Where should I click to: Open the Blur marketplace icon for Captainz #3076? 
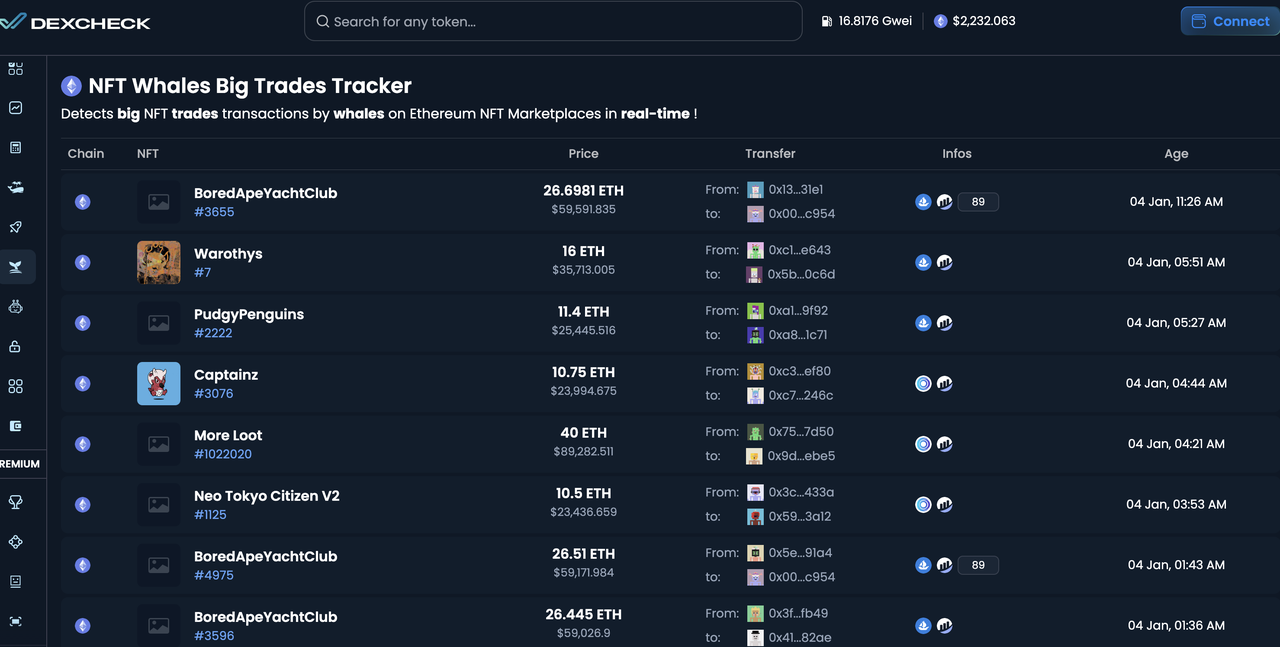[923, 383]
